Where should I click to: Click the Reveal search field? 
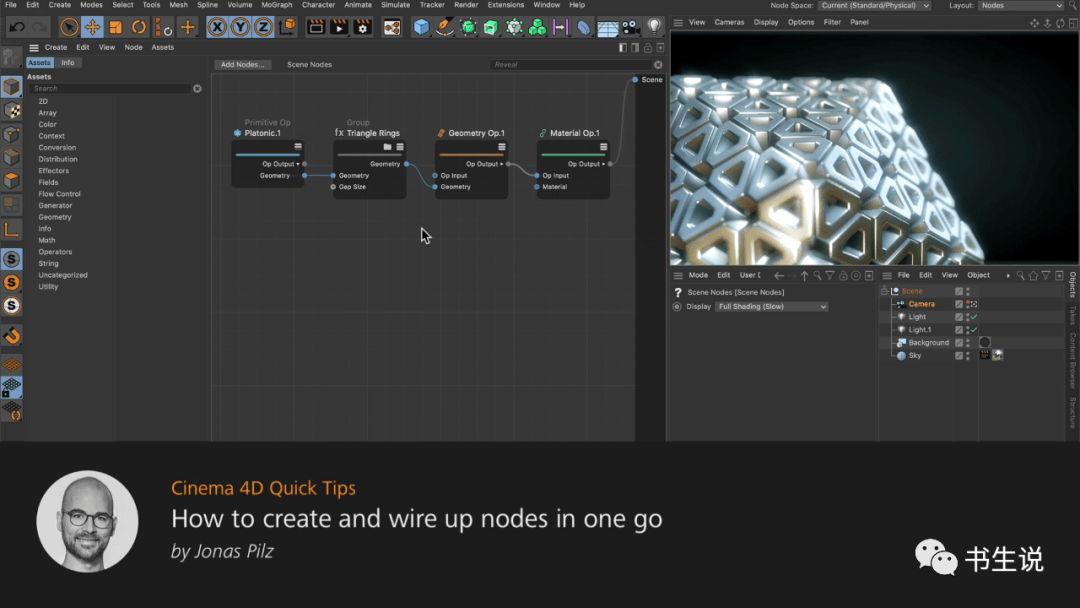click(x=570, y=65)
